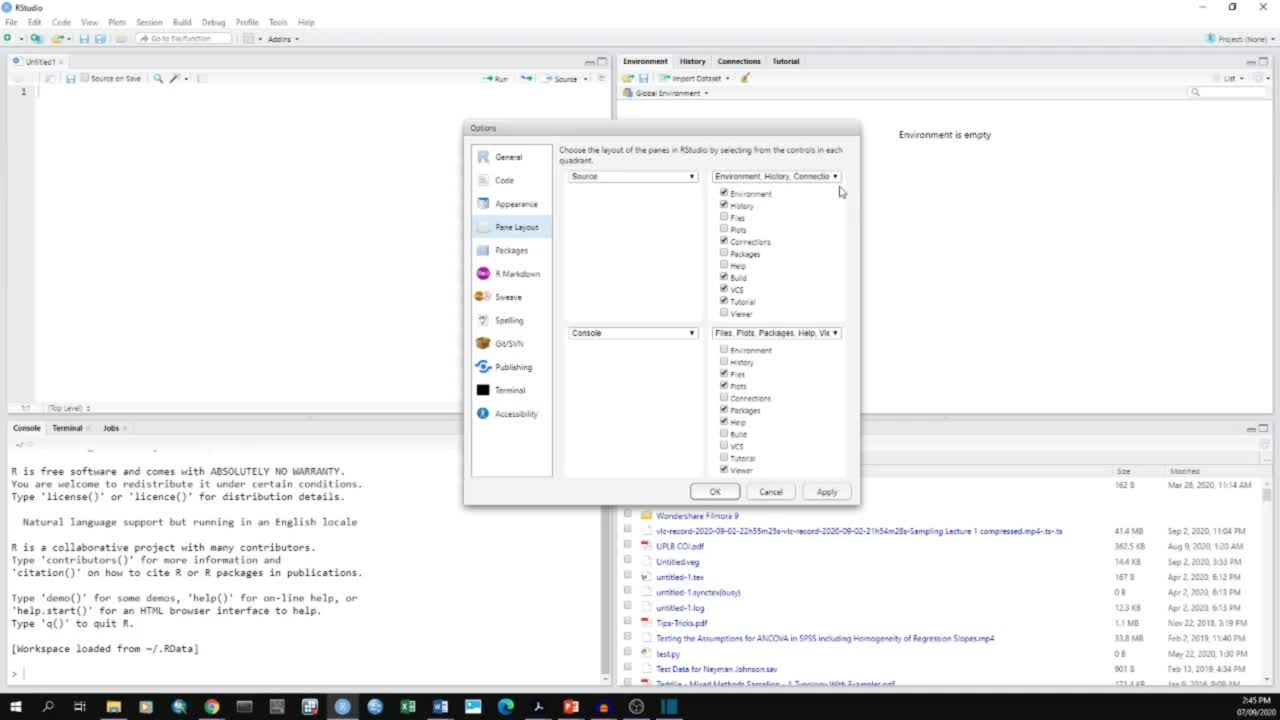This screenshot has height=720, width=1280.
Task: Open the Tools menu
Action: pyautogui.click(x=278, y=22)
